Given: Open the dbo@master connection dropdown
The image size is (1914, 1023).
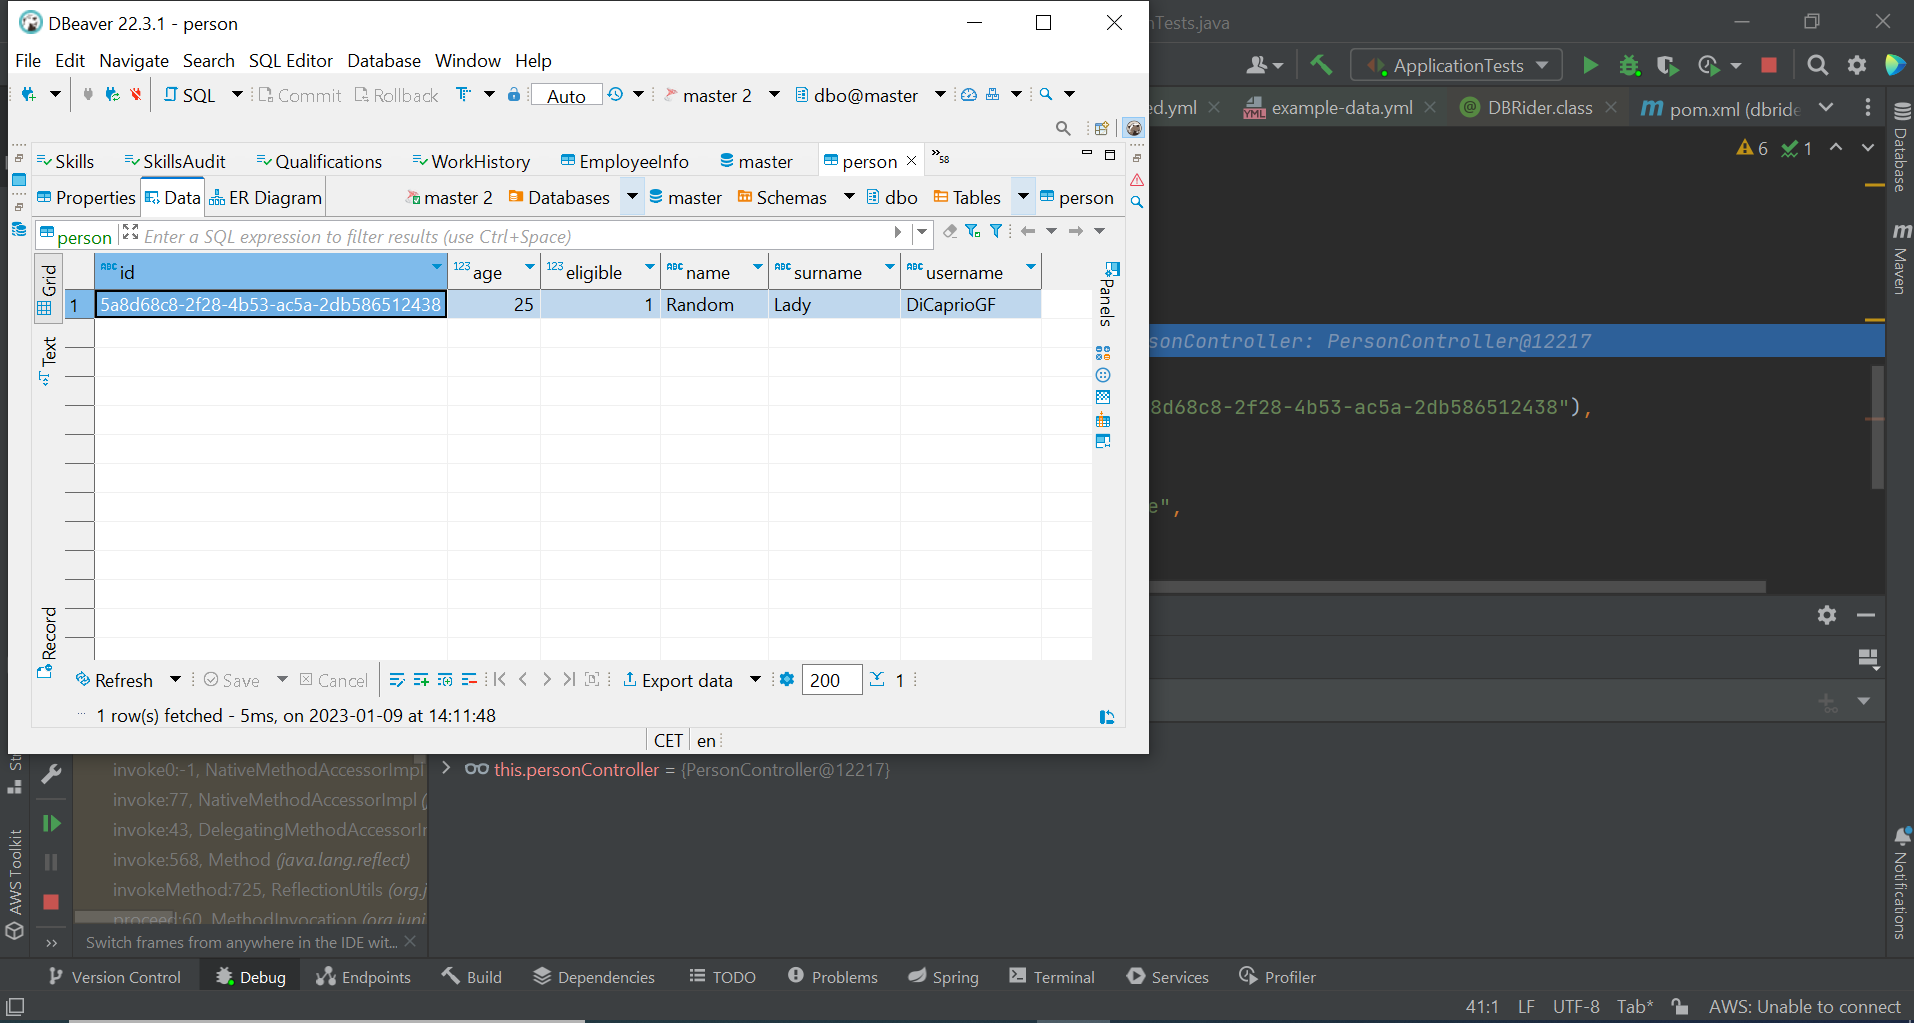Looking at the screenshot, I should (938, 95).
